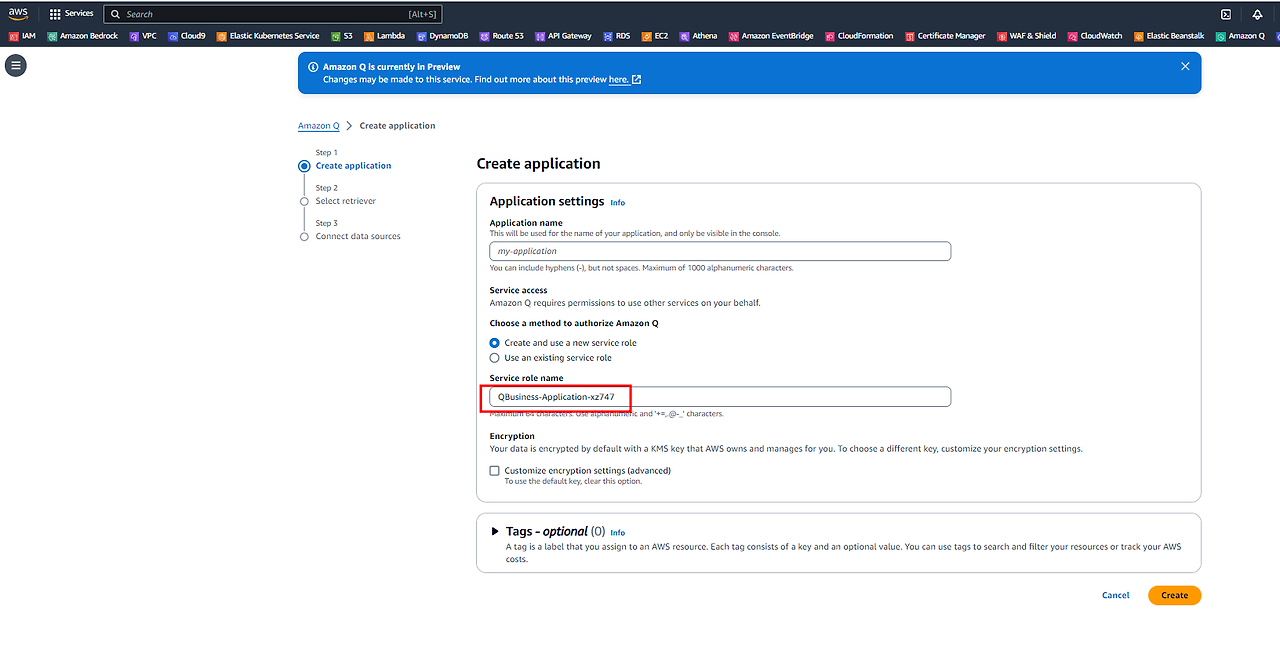Open the Elastic Beanstalk shortcut
The height and width of the screenshot is (646, 1280).
click(x=1169, y=36)
